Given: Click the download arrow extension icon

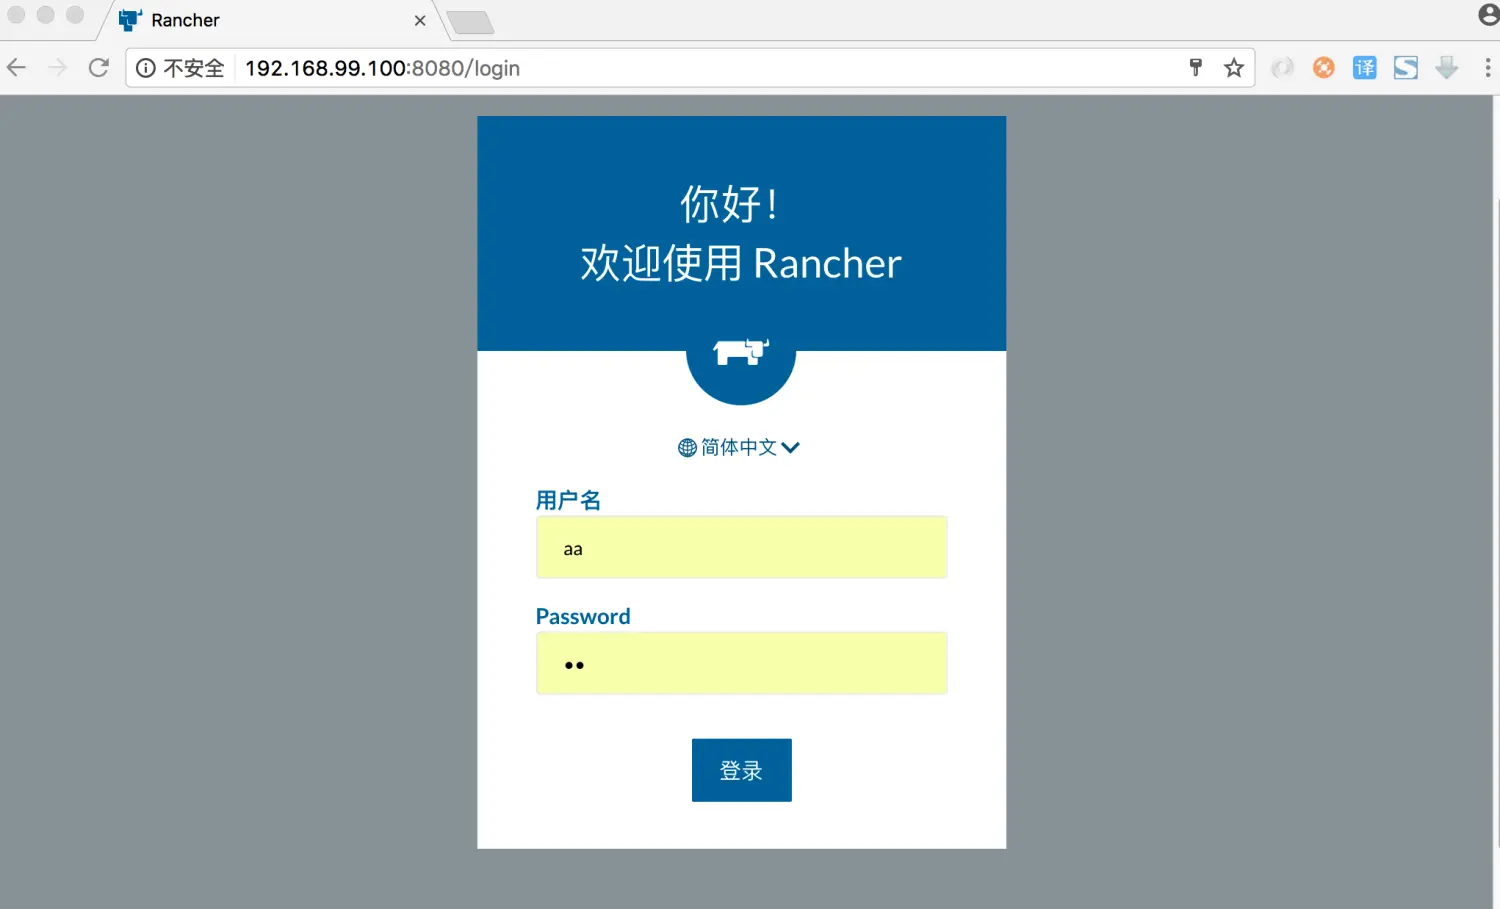Looking at the screenshot, I should click(x=1446, y=68).
